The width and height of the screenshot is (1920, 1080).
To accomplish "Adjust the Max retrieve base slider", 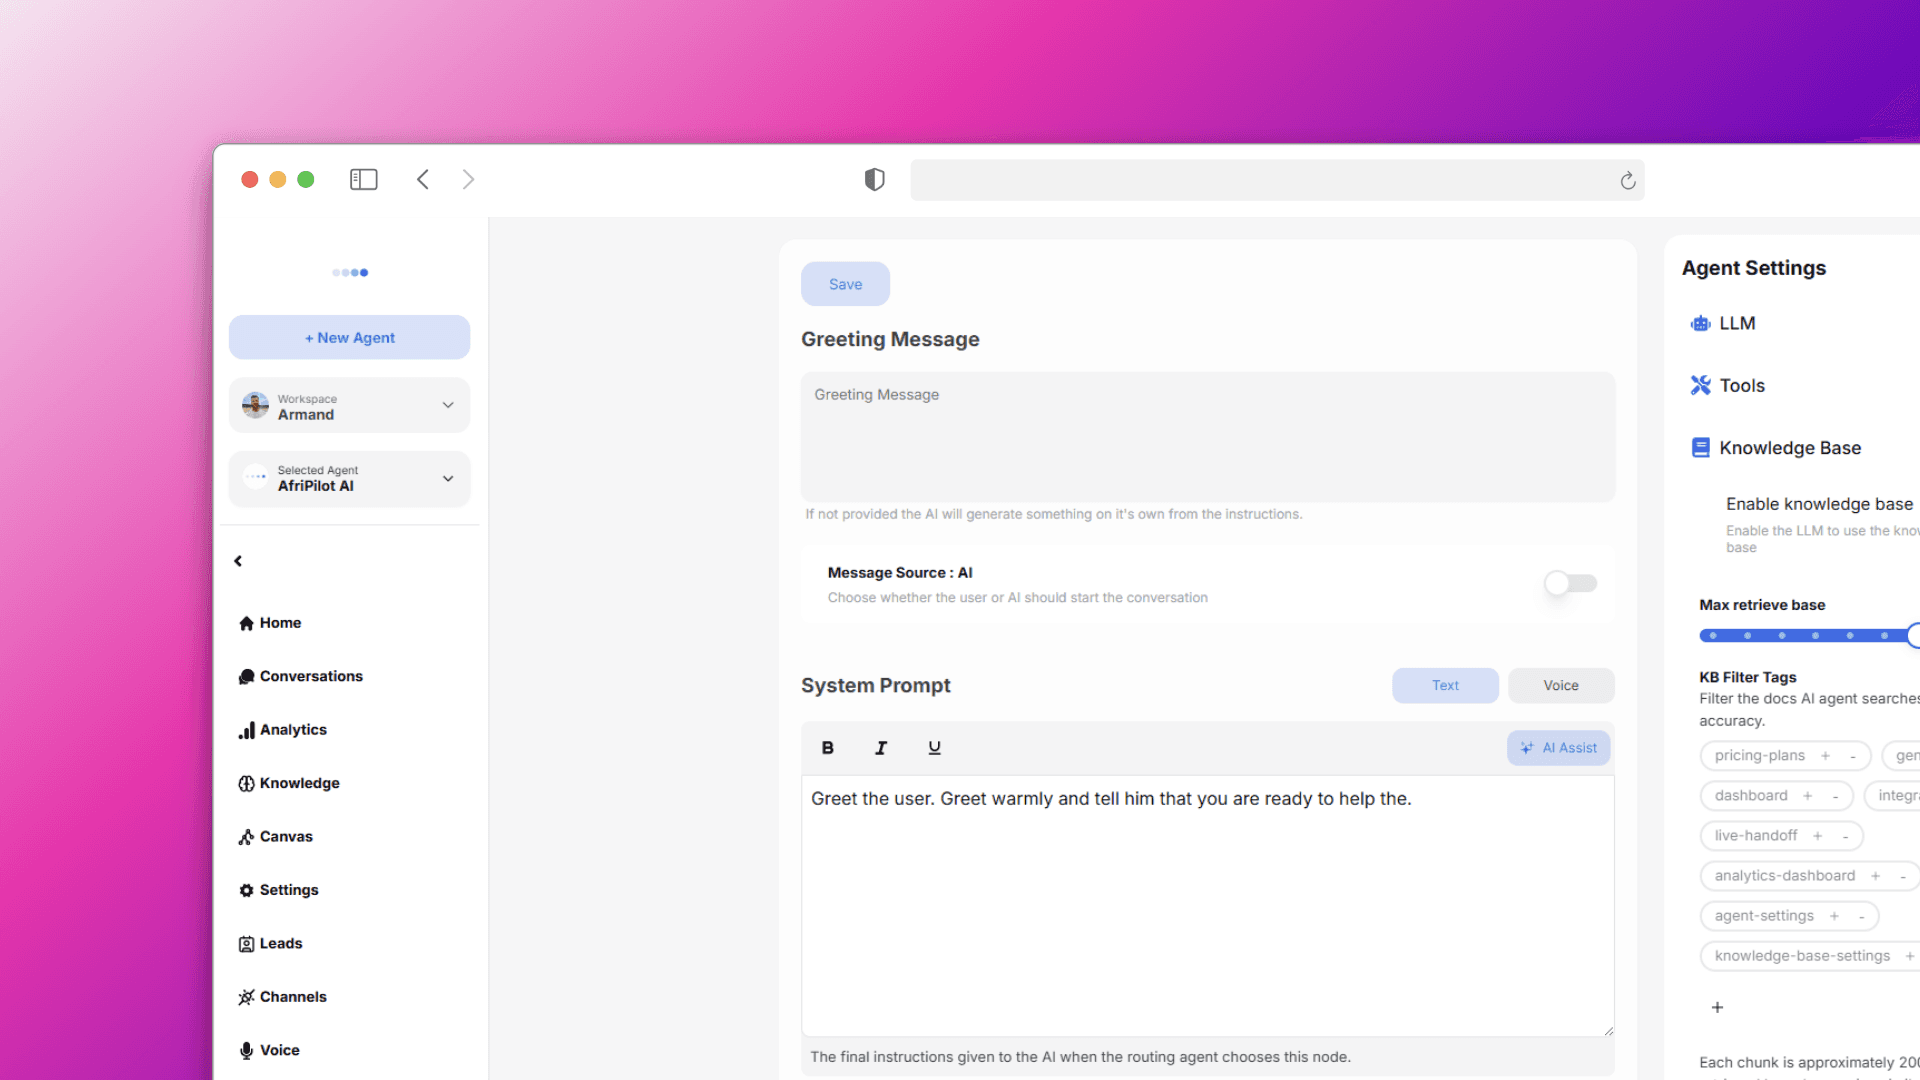I will 1911,636.
